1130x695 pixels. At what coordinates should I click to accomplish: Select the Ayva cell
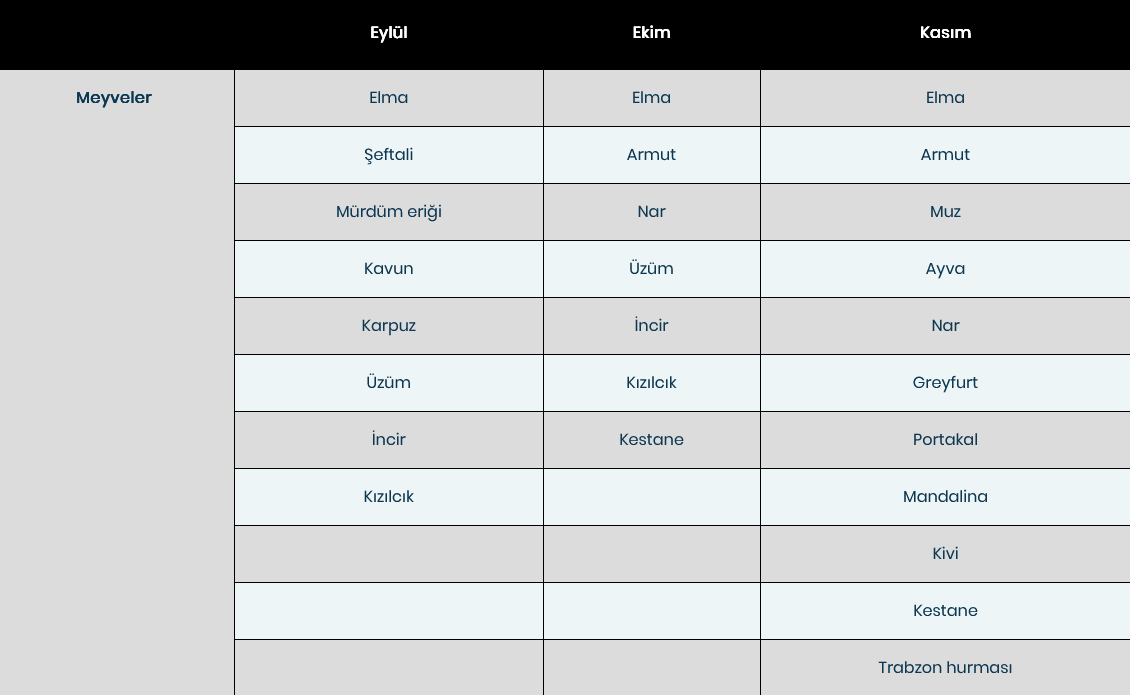945,269
